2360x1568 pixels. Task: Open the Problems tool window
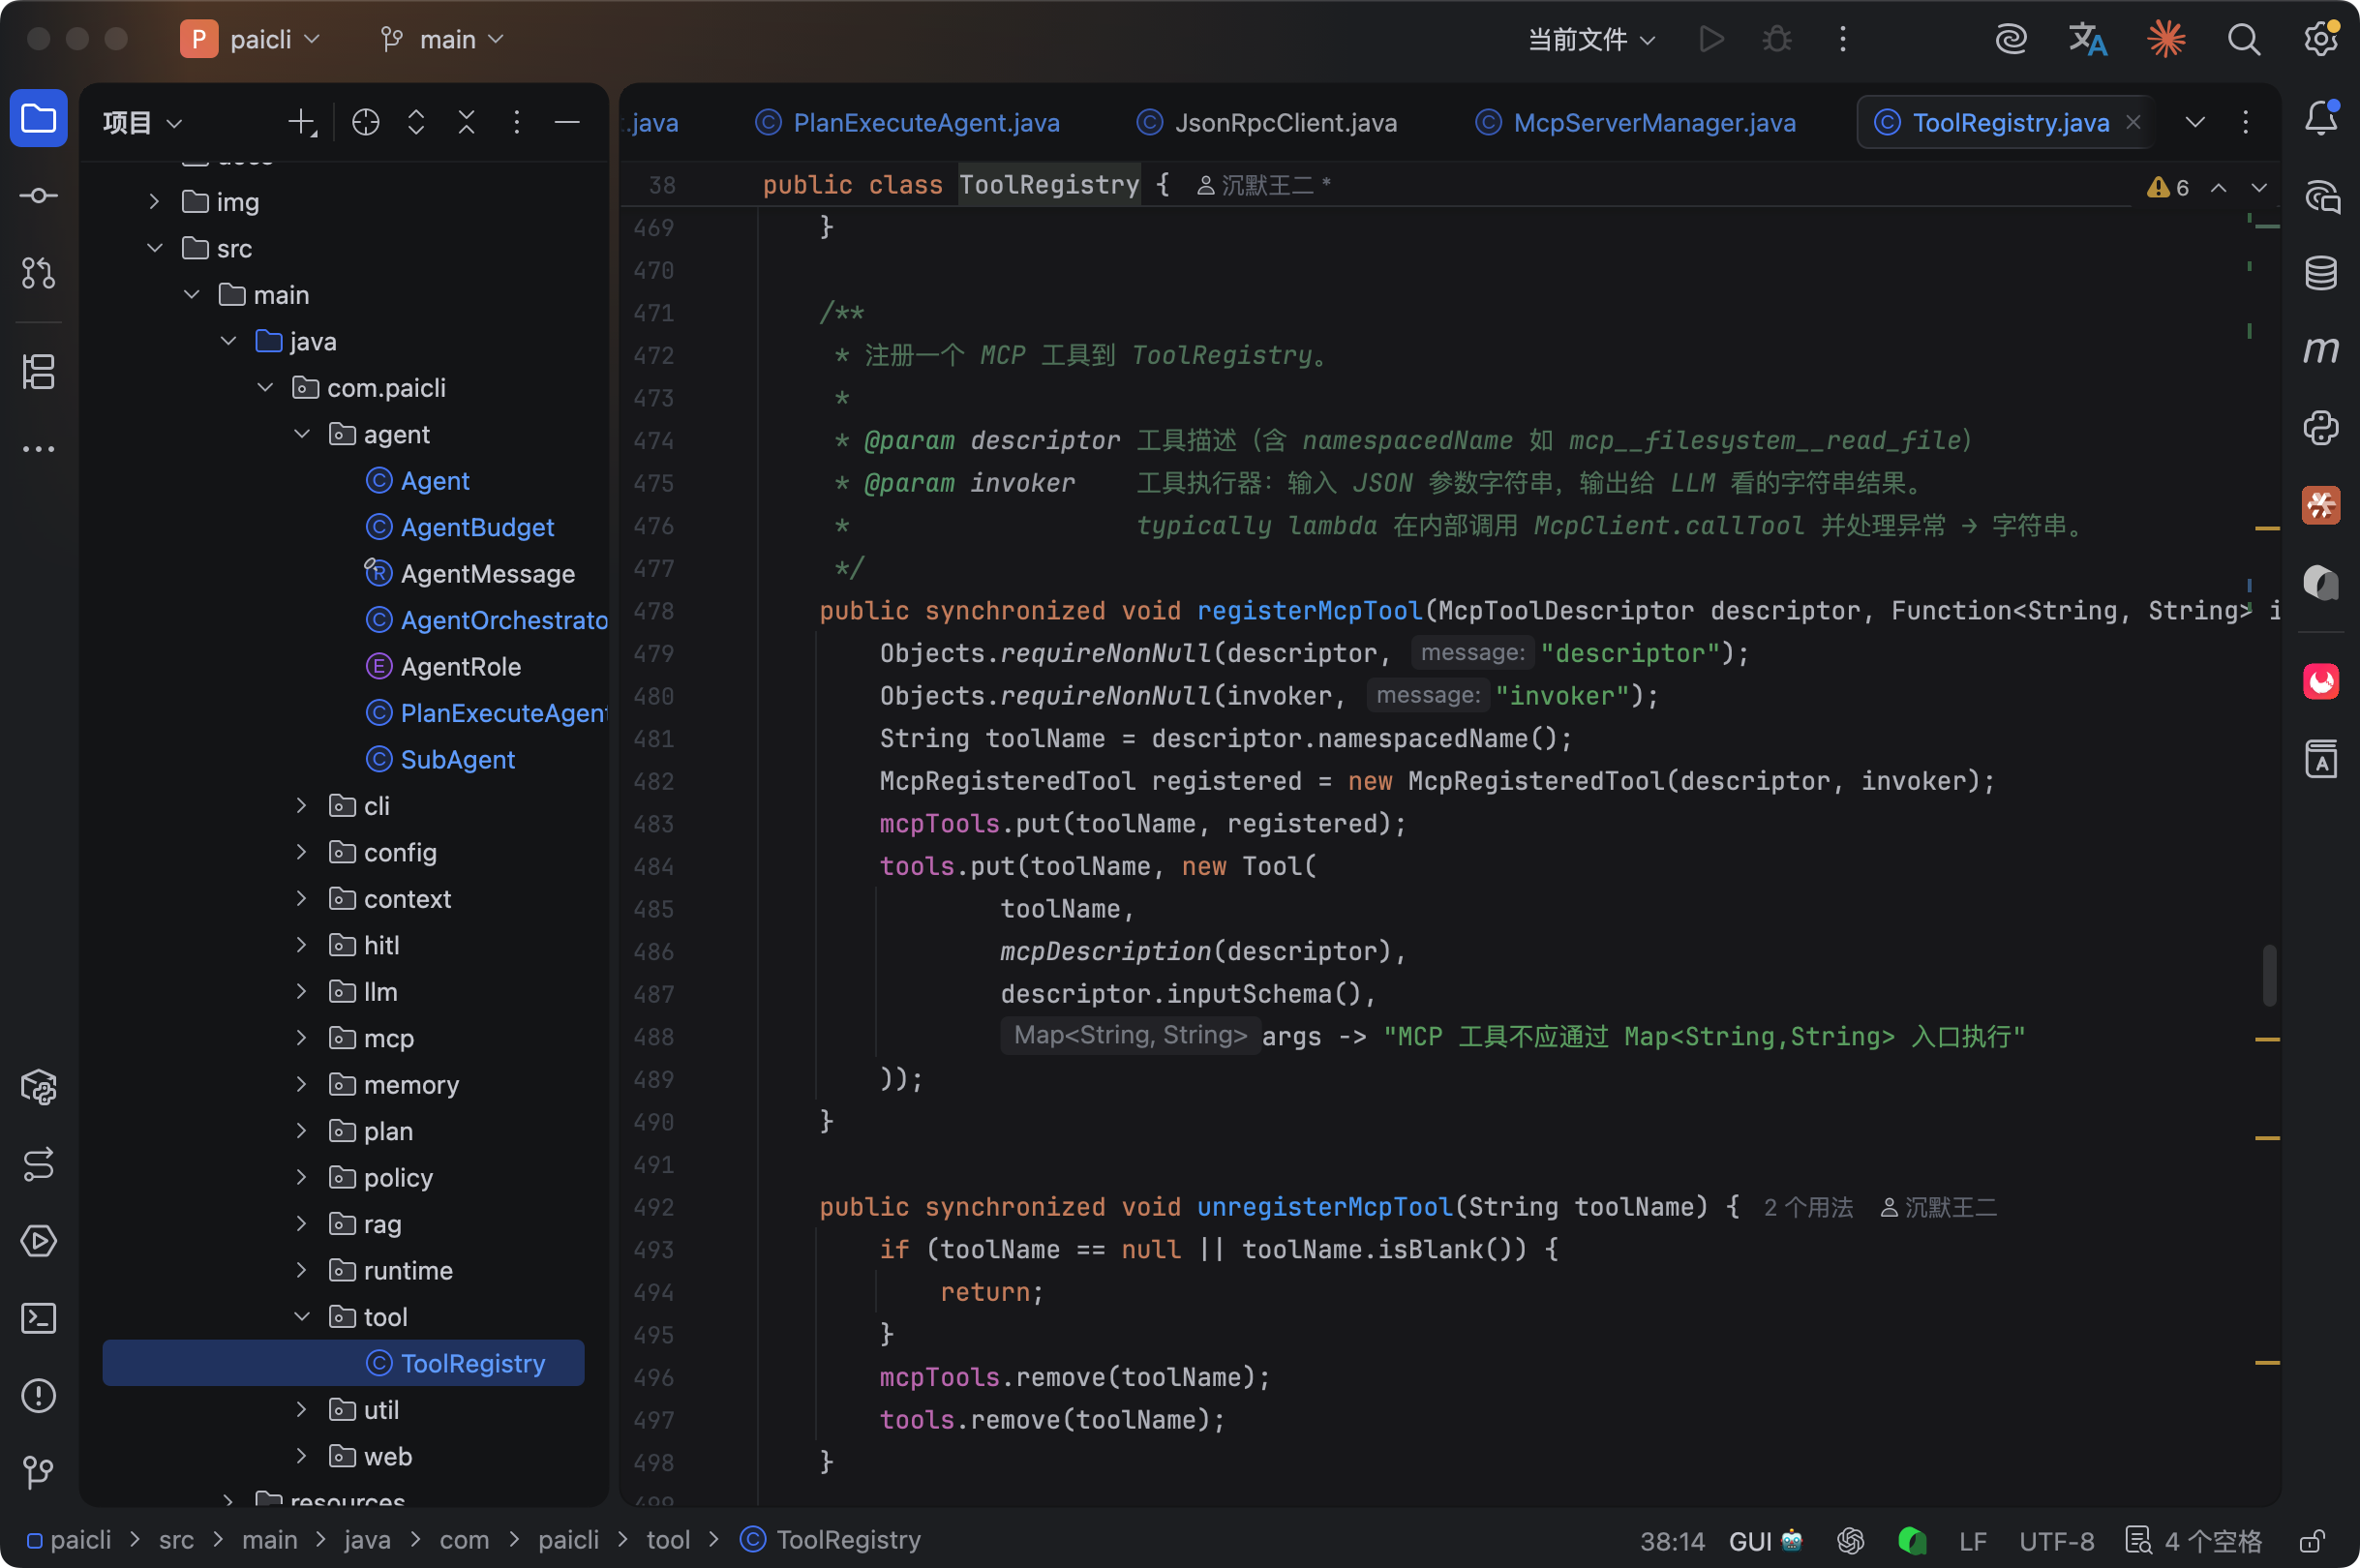point(38,1395)
